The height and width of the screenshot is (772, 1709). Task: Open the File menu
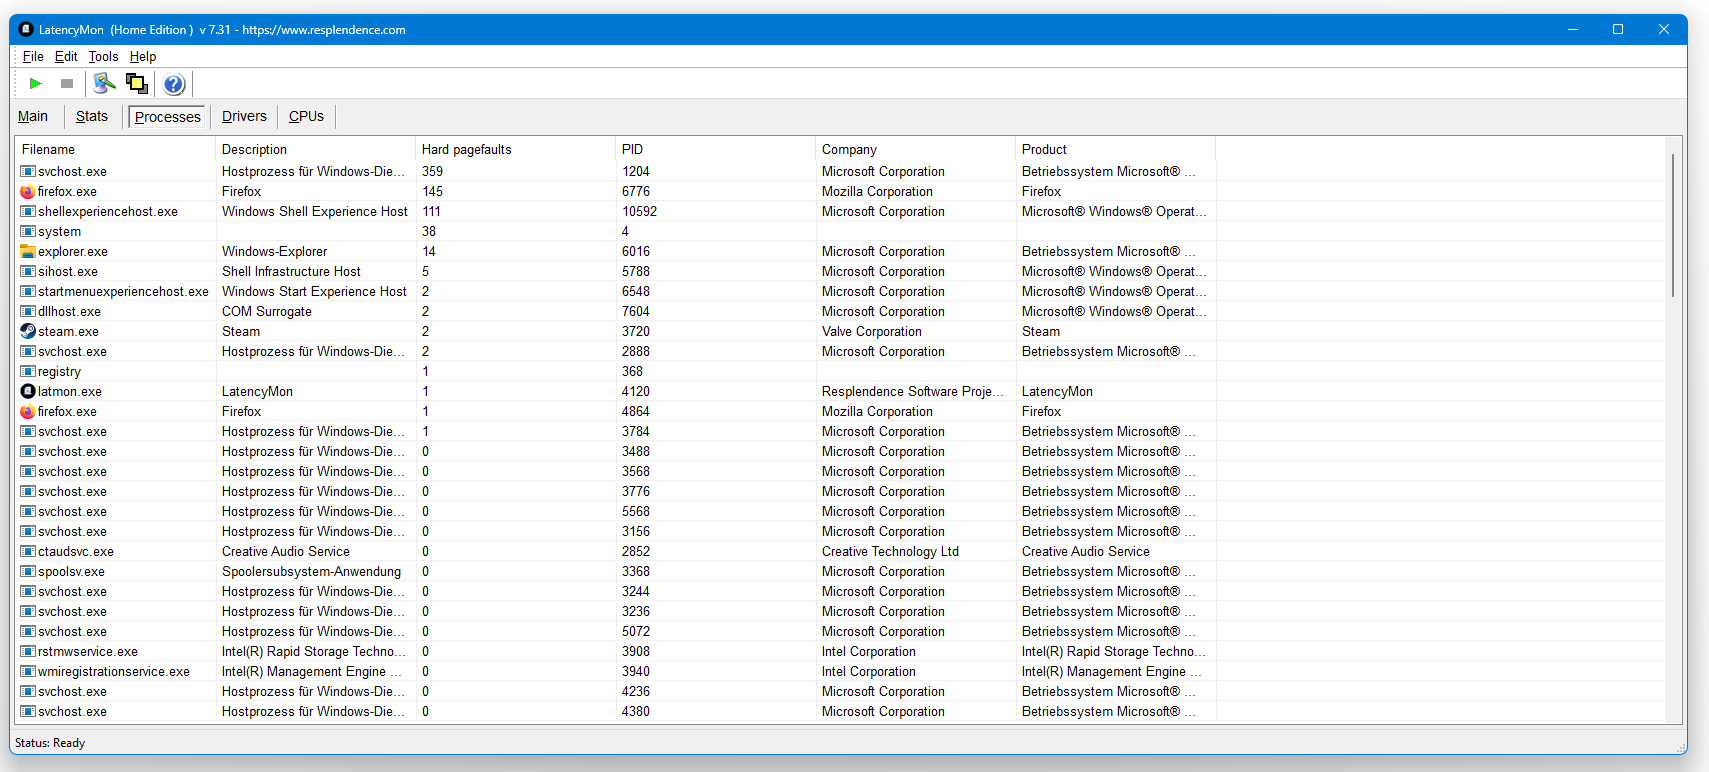[x=33, y=57]
